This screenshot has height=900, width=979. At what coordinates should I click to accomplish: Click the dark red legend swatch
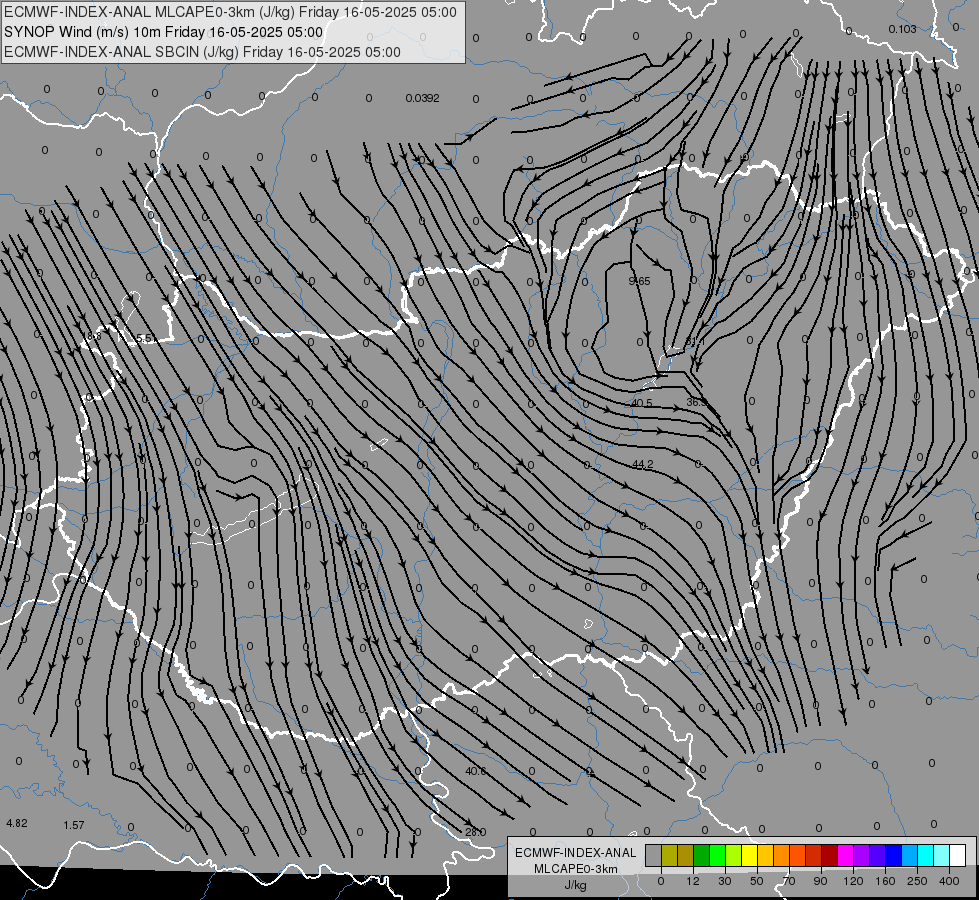click(x=830, y=855)
